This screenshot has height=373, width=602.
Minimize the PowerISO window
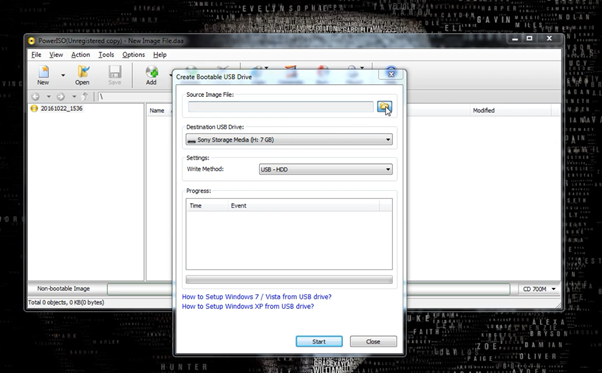(515, 38)
